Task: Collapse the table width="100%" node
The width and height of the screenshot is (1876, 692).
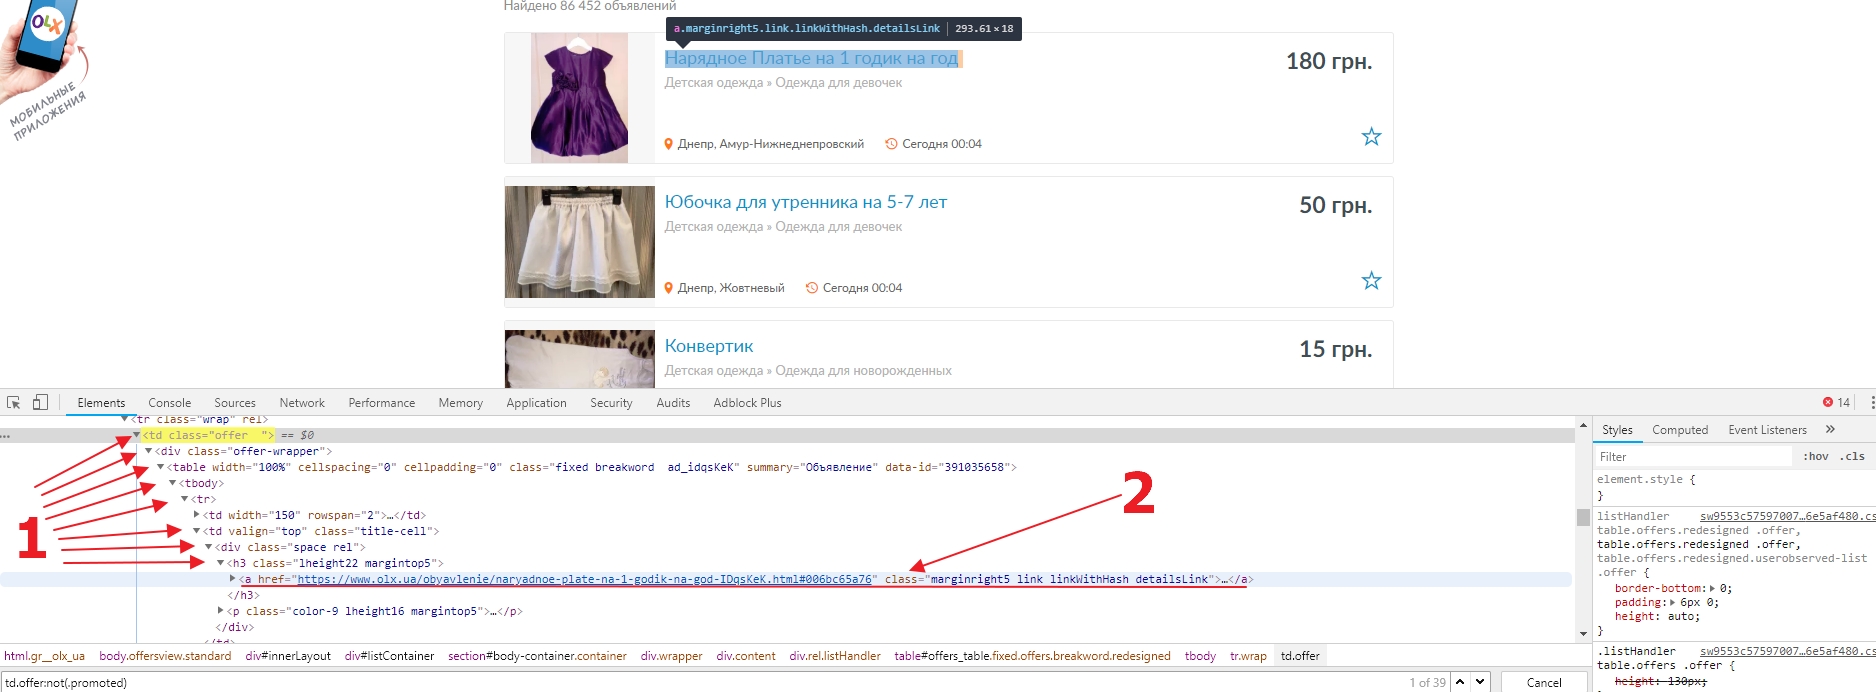Action: tap(160, 467)
